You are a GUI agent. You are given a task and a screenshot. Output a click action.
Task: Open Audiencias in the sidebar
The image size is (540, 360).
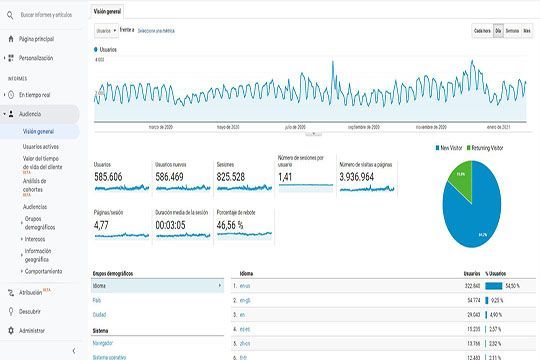click(35, 207)
